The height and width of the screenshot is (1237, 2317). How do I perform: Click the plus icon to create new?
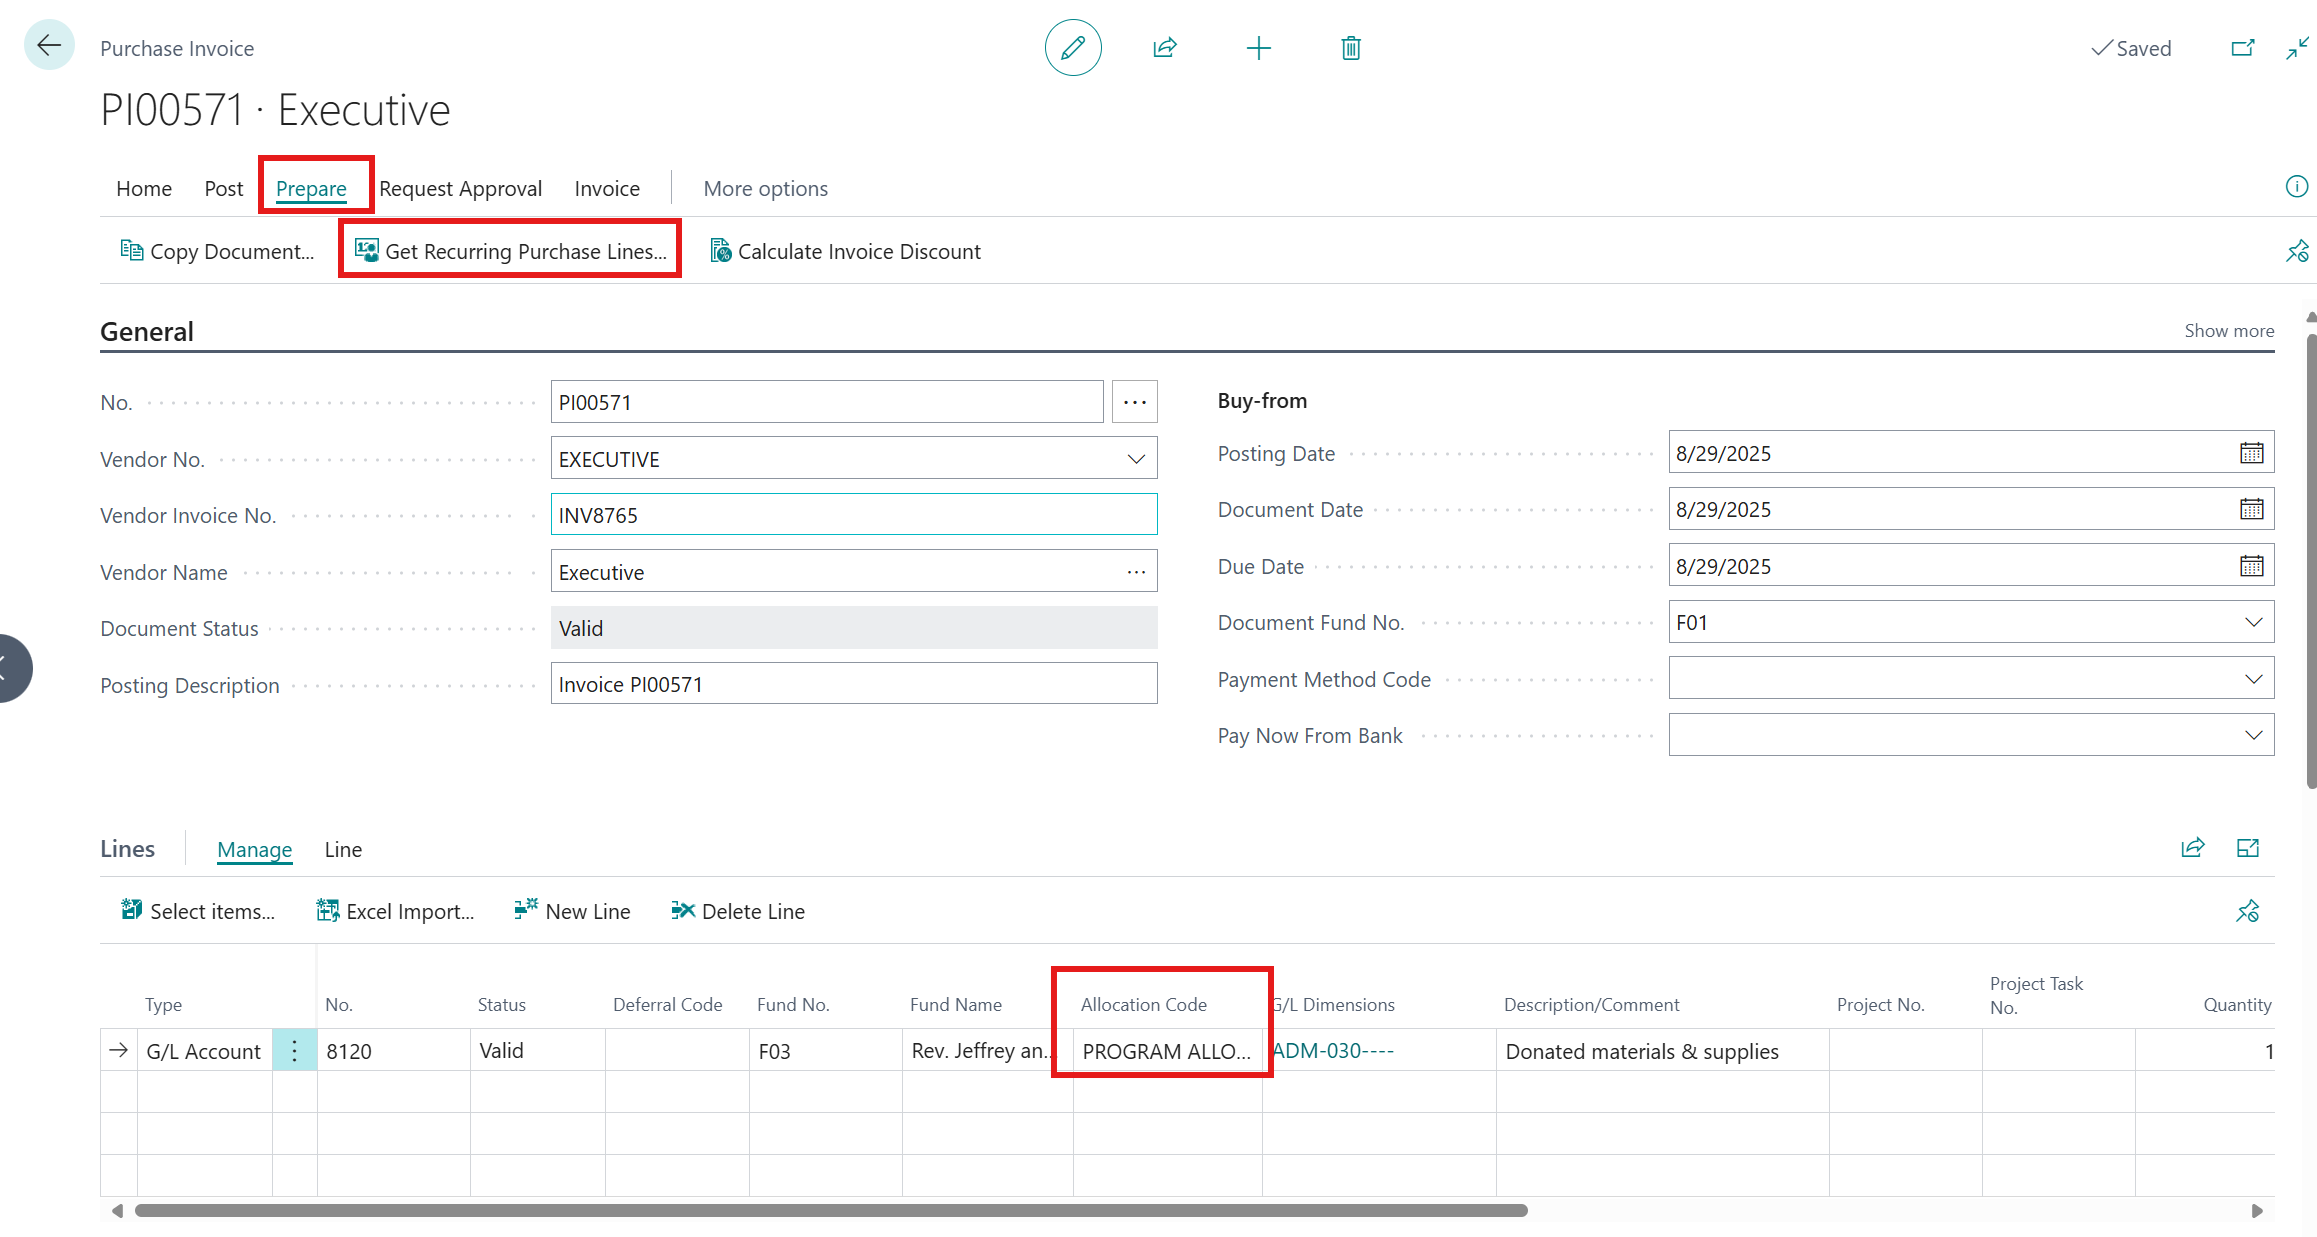[x=1258, y=48]
